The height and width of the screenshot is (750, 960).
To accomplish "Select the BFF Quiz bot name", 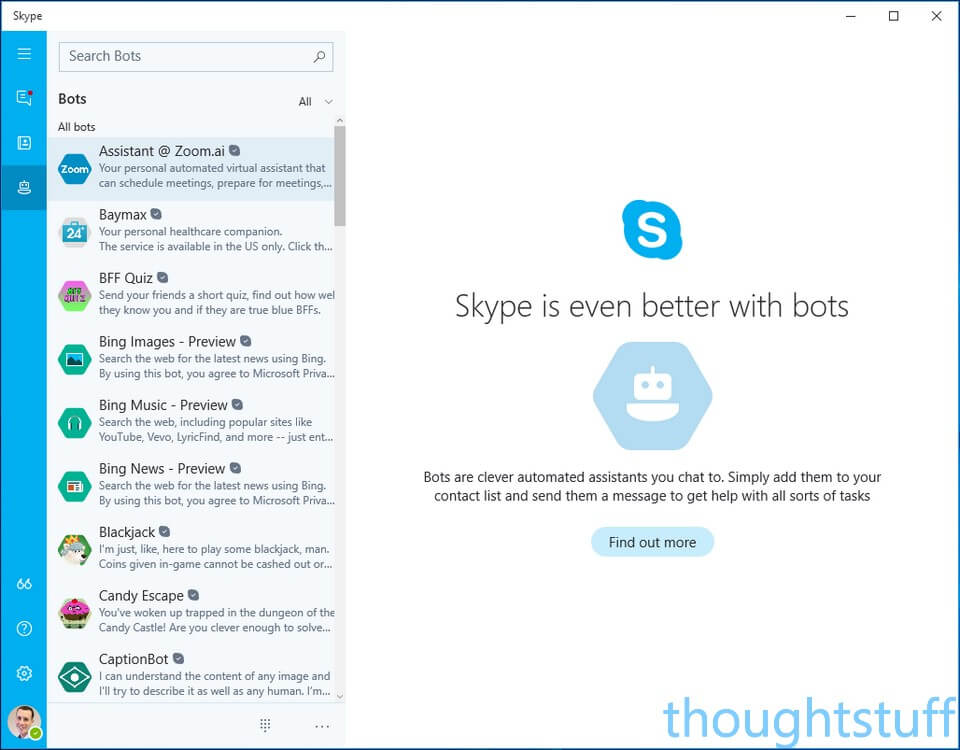I will coord(126,278).
